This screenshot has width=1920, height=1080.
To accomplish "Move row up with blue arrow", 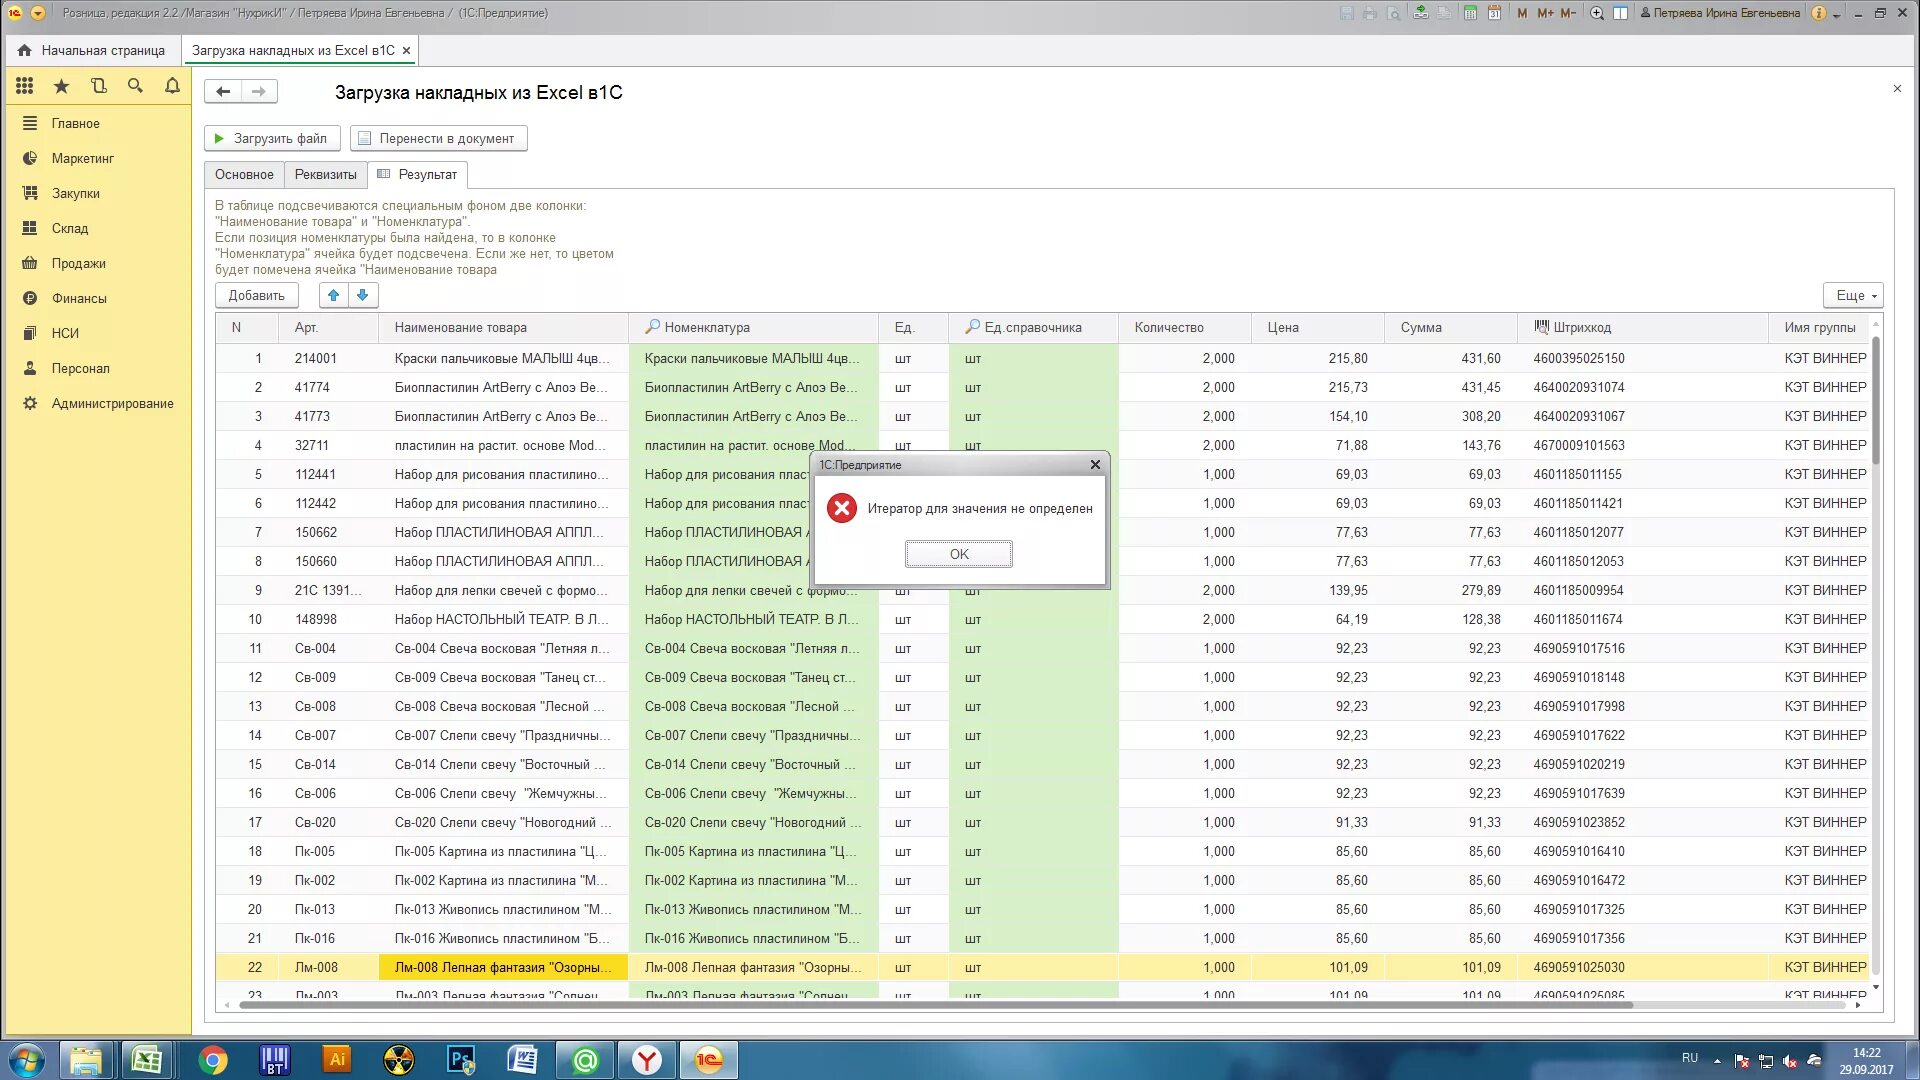I will pyautogui.click(x=333, y=295).
